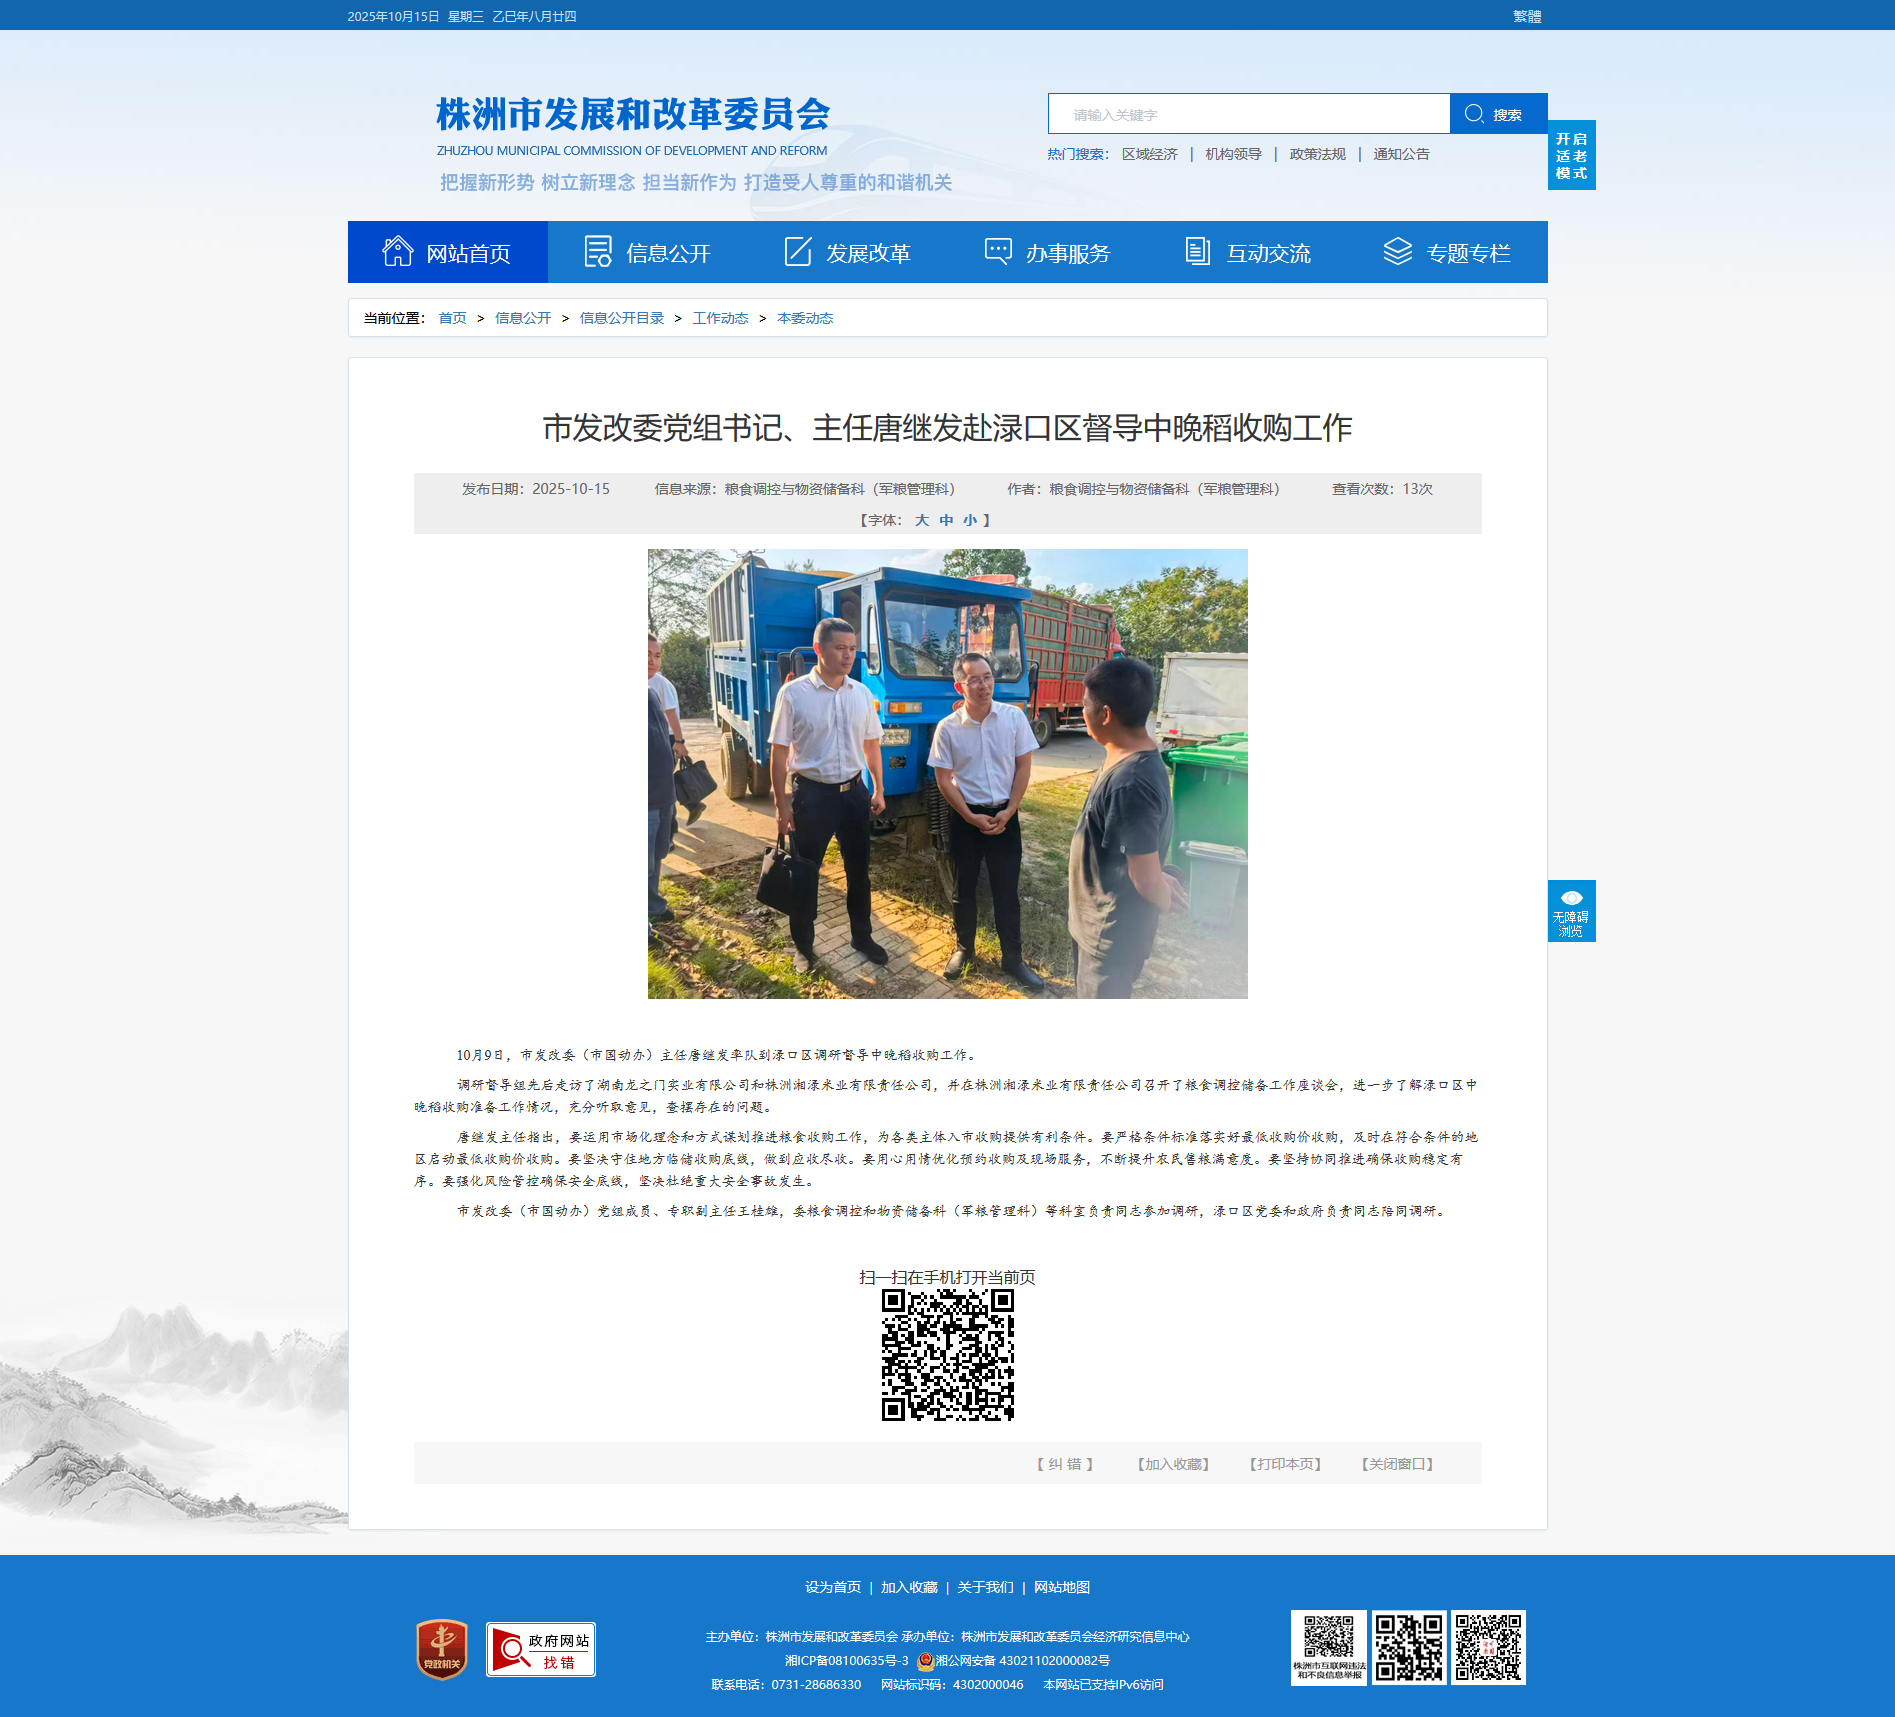Enable 开启适老模式 elderly-friendly mode
This screenshot has height=1717, width=1895.
1571,156
